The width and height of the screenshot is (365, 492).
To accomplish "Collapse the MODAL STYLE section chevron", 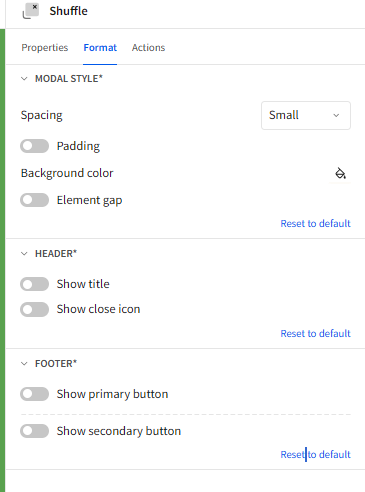I will (x=24, y=79).
